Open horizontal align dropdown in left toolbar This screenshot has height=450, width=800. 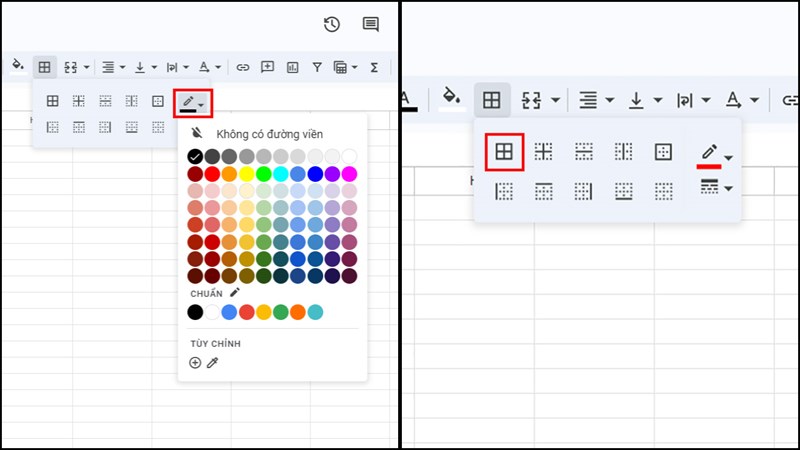coord(114,67)
